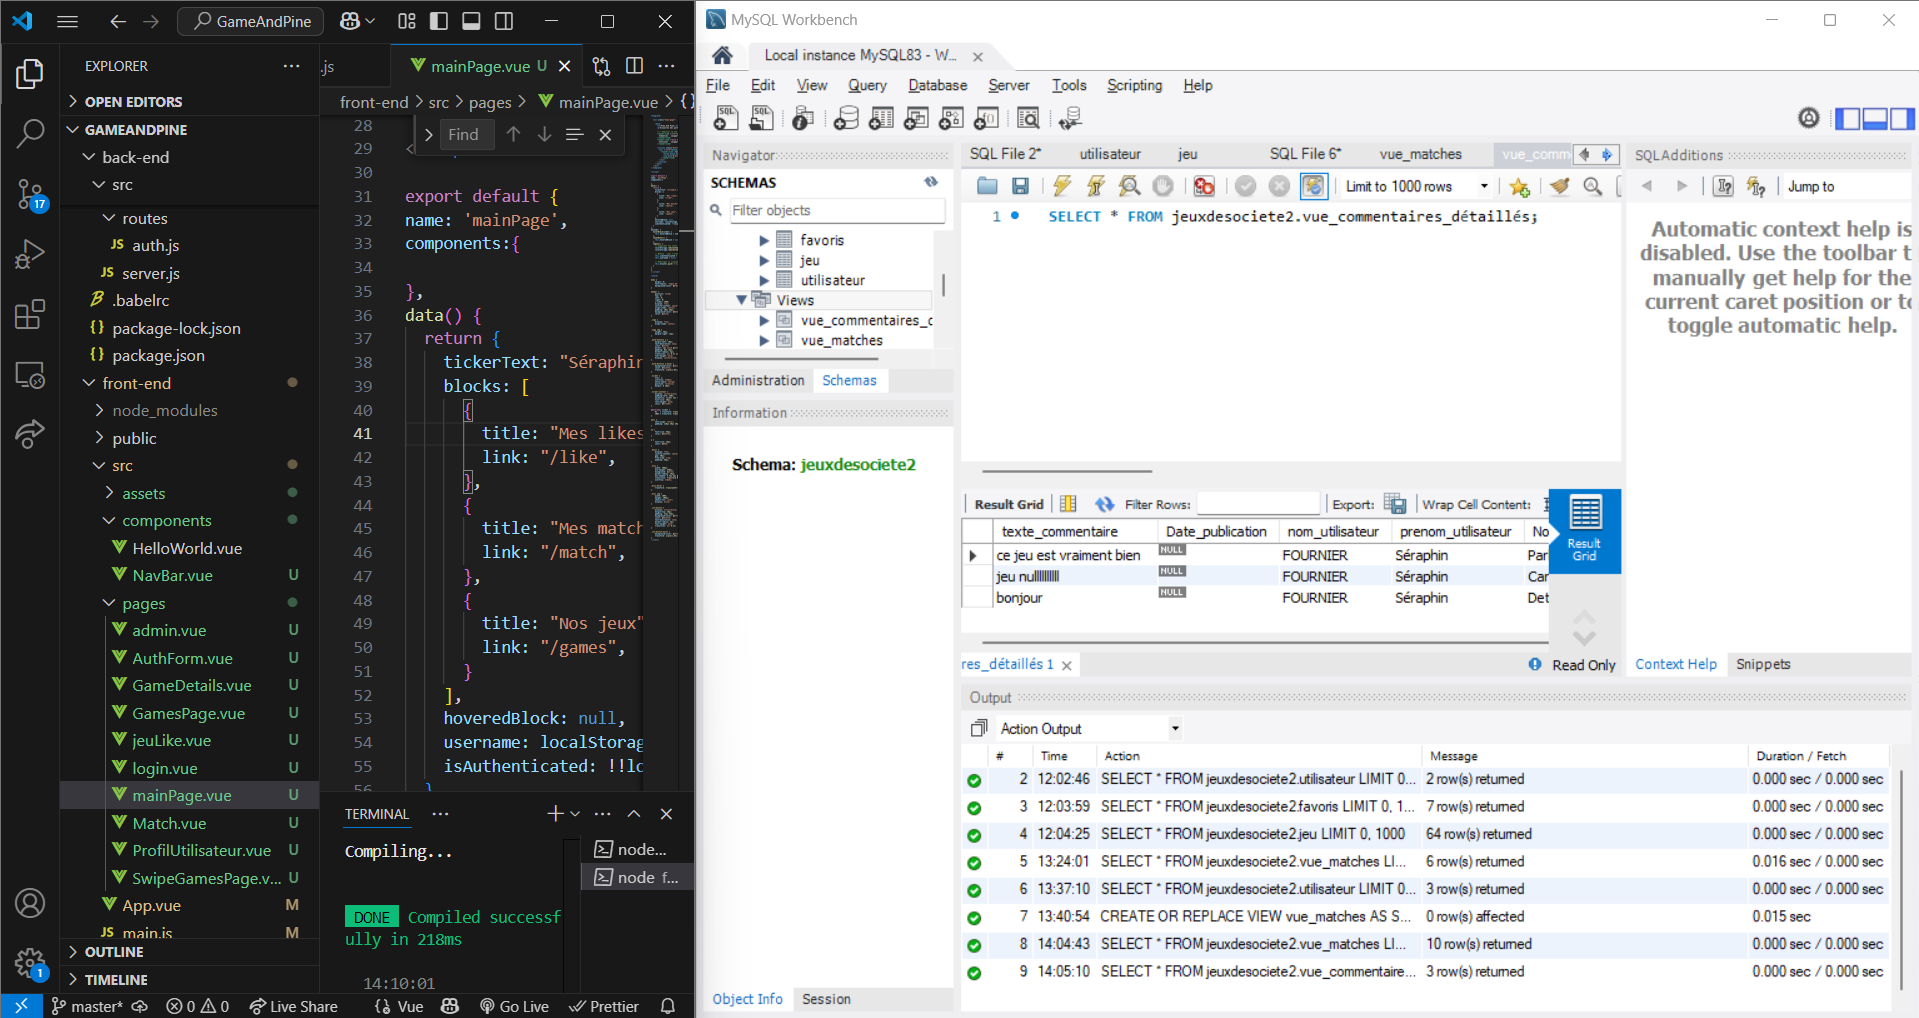1919x1018 pixels.
Task: Click Explain query magnifier icon
Action: point(1129,186)
